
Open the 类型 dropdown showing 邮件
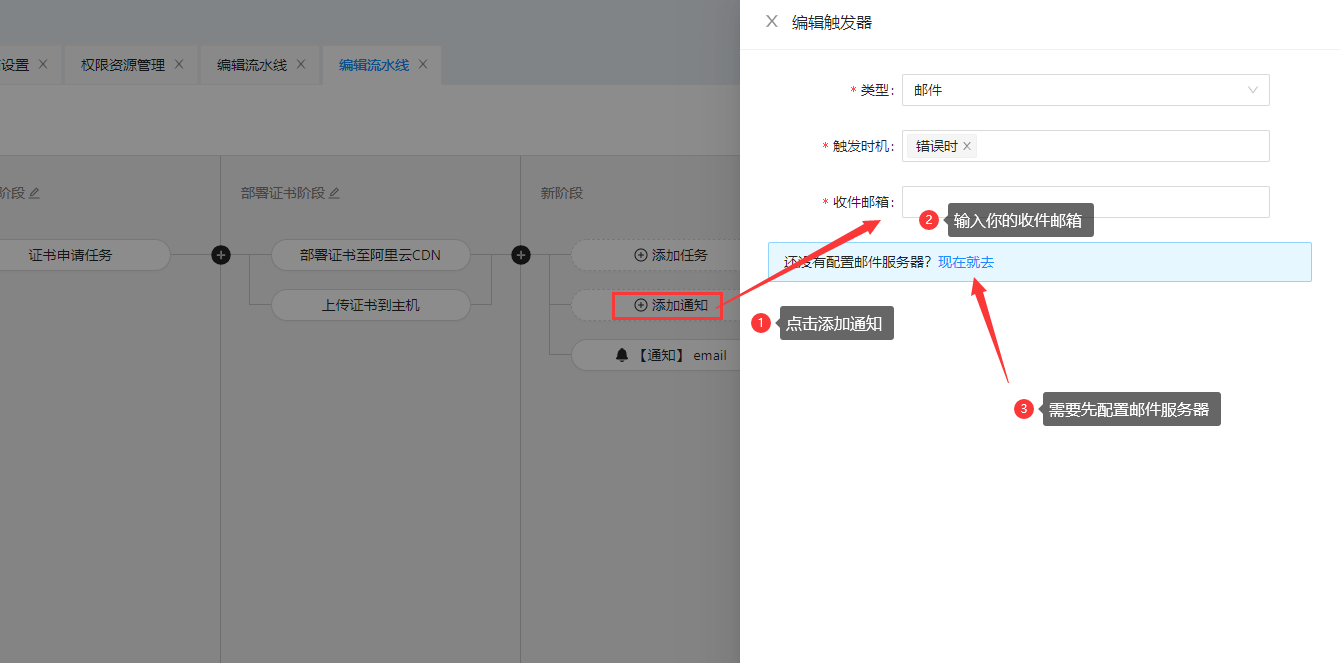(1085, 90)
